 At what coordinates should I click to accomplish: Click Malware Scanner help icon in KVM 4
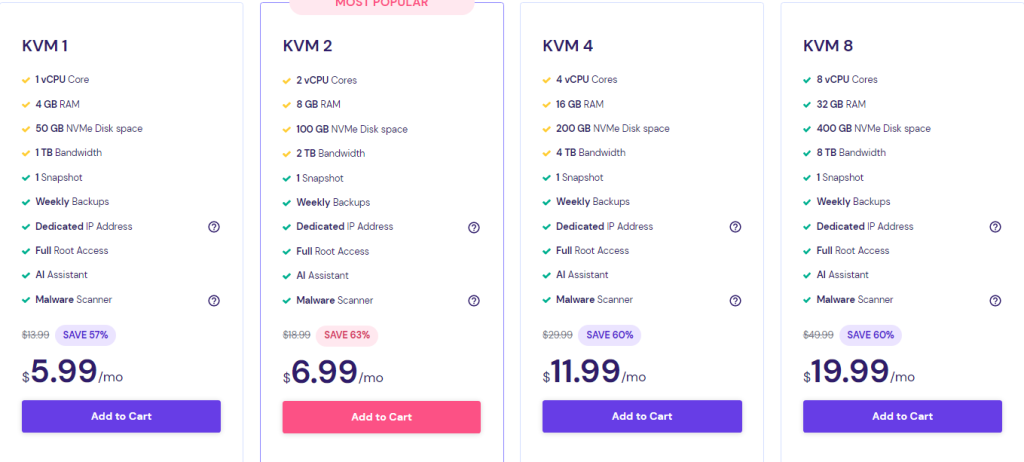tap(735, 300)
